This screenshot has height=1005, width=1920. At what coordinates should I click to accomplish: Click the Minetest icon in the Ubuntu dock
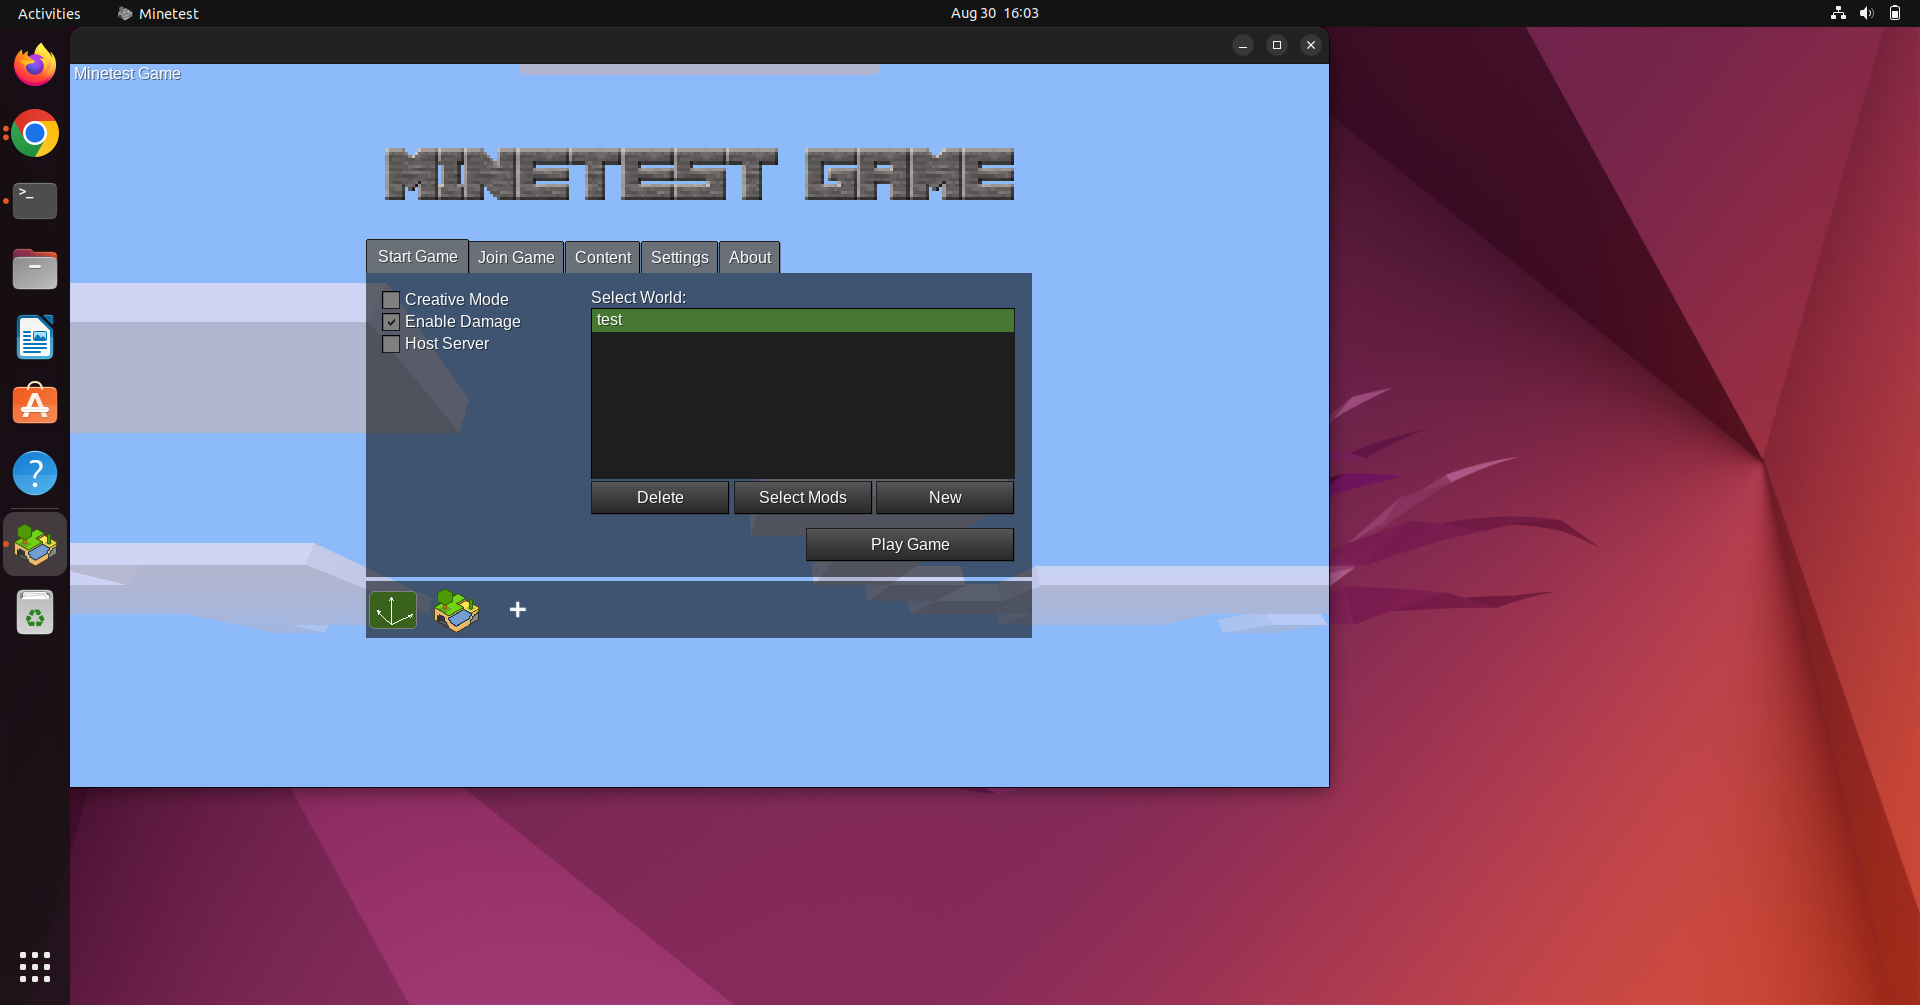tap(34, 544)
